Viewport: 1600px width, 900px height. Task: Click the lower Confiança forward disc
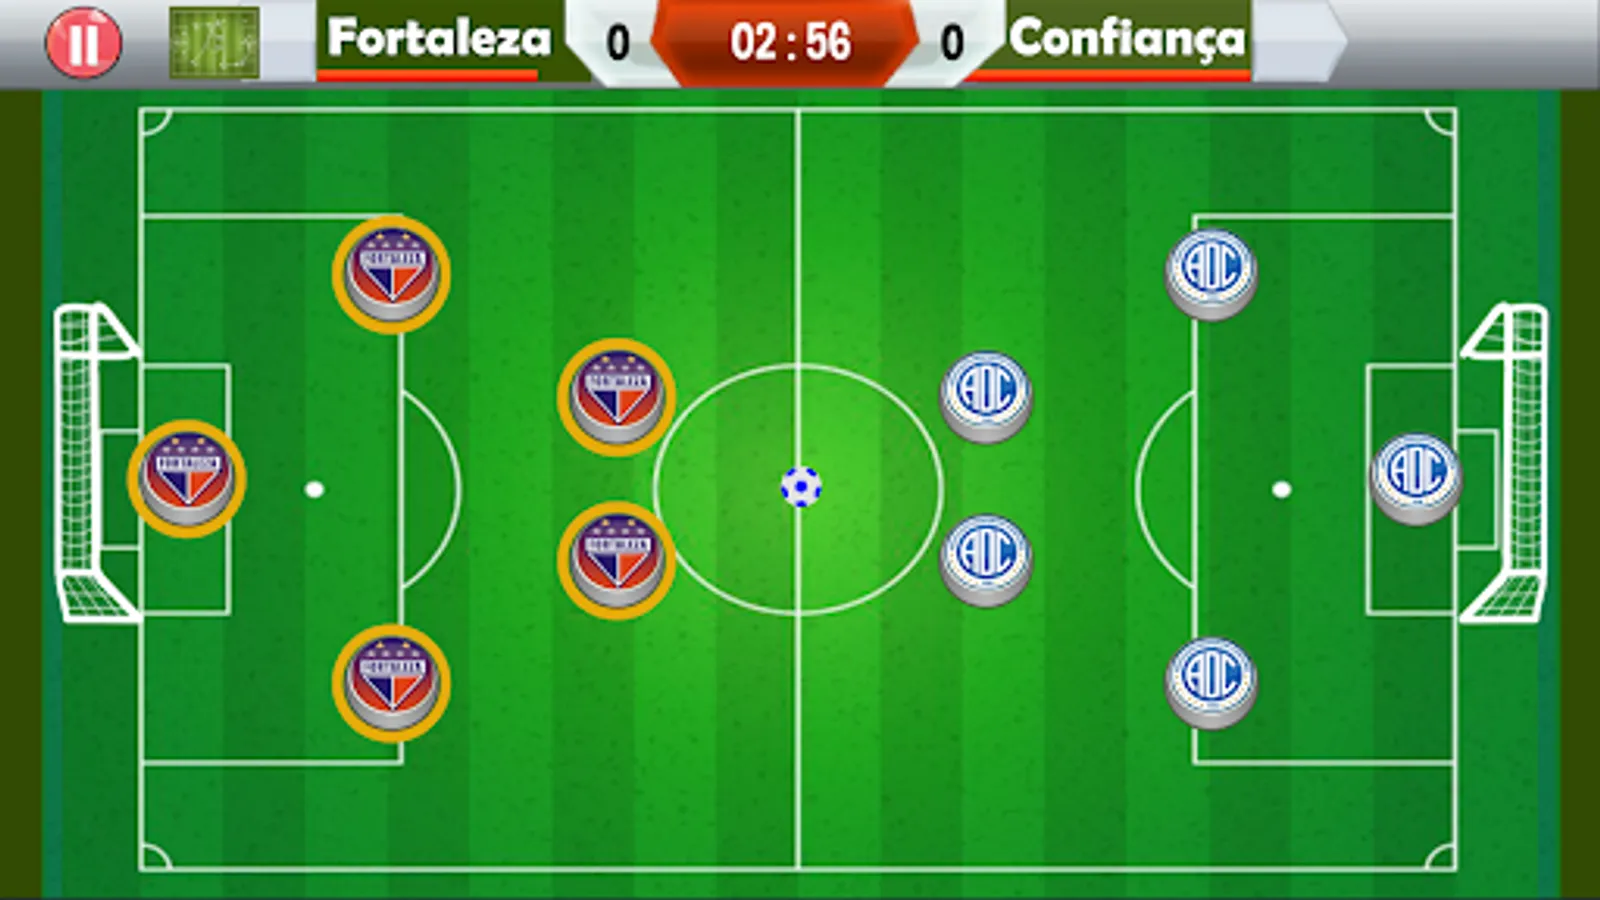coord(986,560)
